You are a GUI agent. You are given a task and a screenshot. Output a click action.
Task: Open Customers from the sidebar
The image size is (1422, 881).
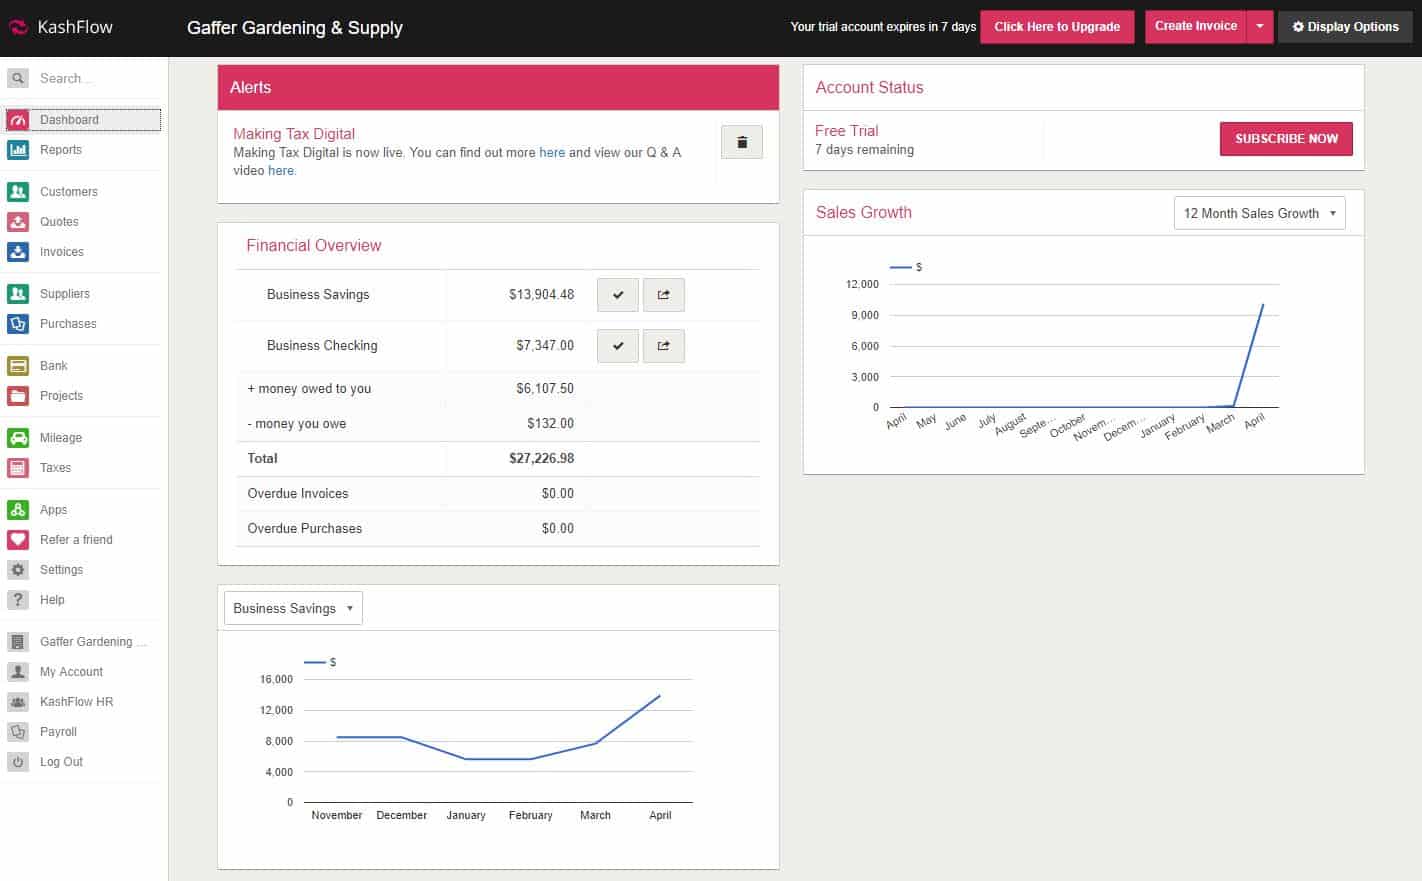[x=69, y=192]
